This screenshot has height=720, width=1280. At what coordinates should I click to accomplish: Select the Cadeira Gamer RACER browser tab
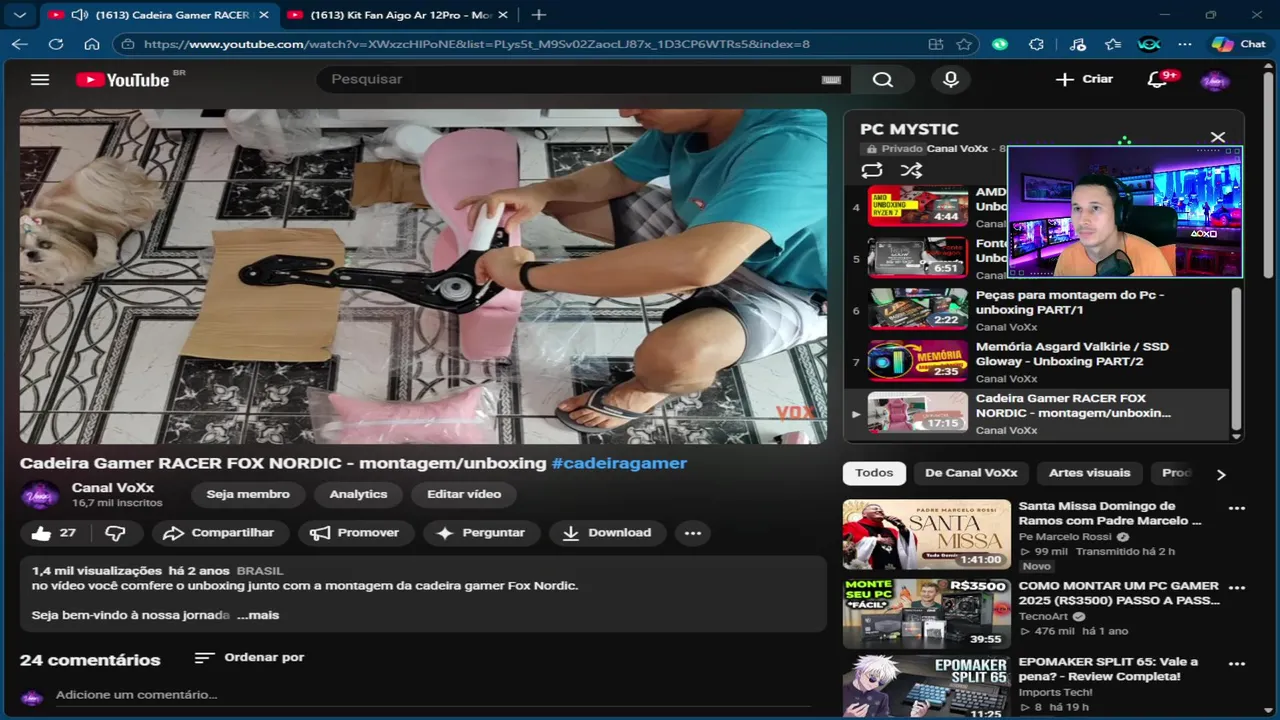[x=159, y=15]
